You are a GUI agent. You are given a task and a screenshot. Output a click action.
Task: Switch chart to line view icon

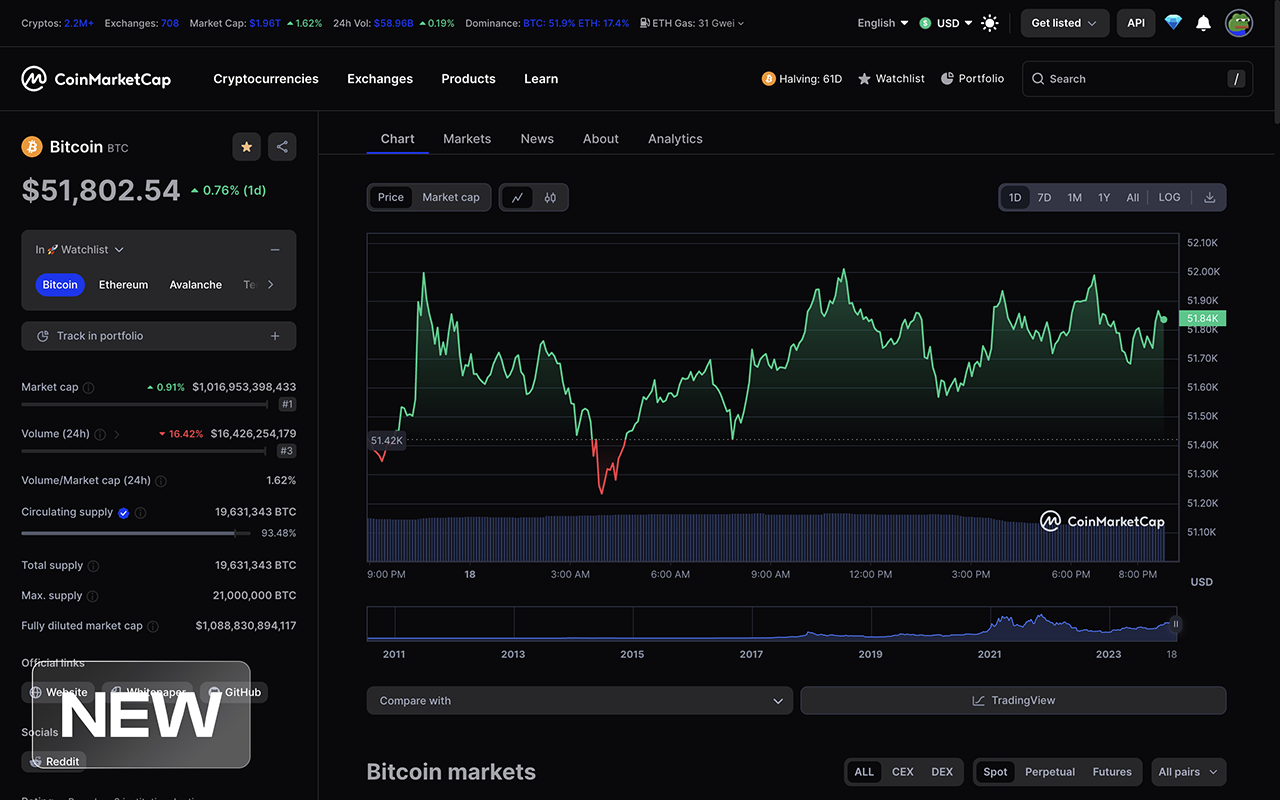click(x=517, y=197)
